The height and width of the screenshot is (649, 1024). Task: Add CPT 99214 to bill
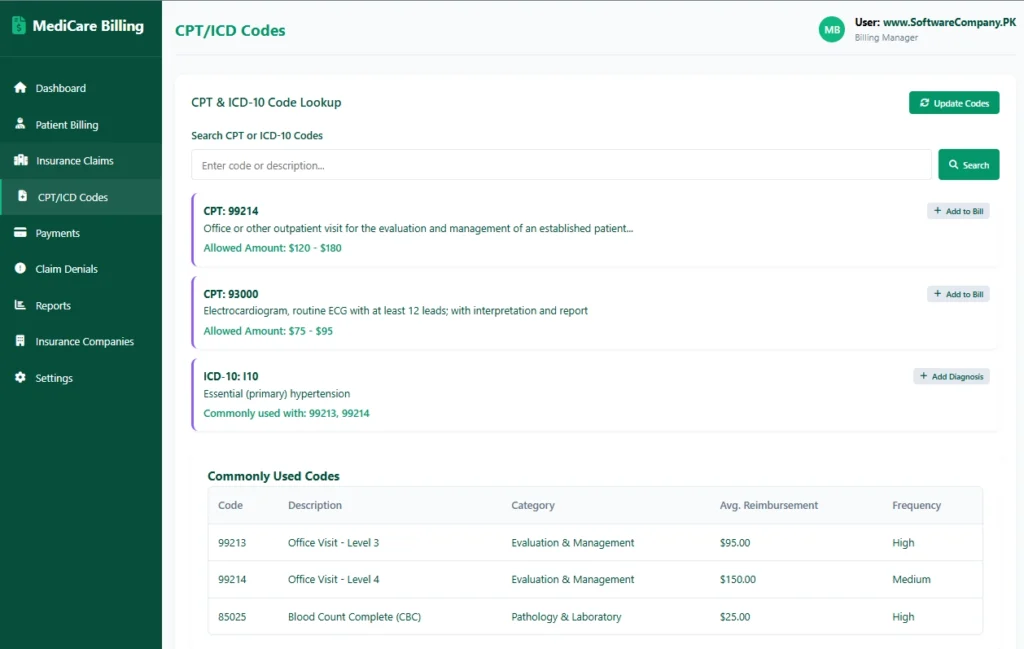coord(958,211)
